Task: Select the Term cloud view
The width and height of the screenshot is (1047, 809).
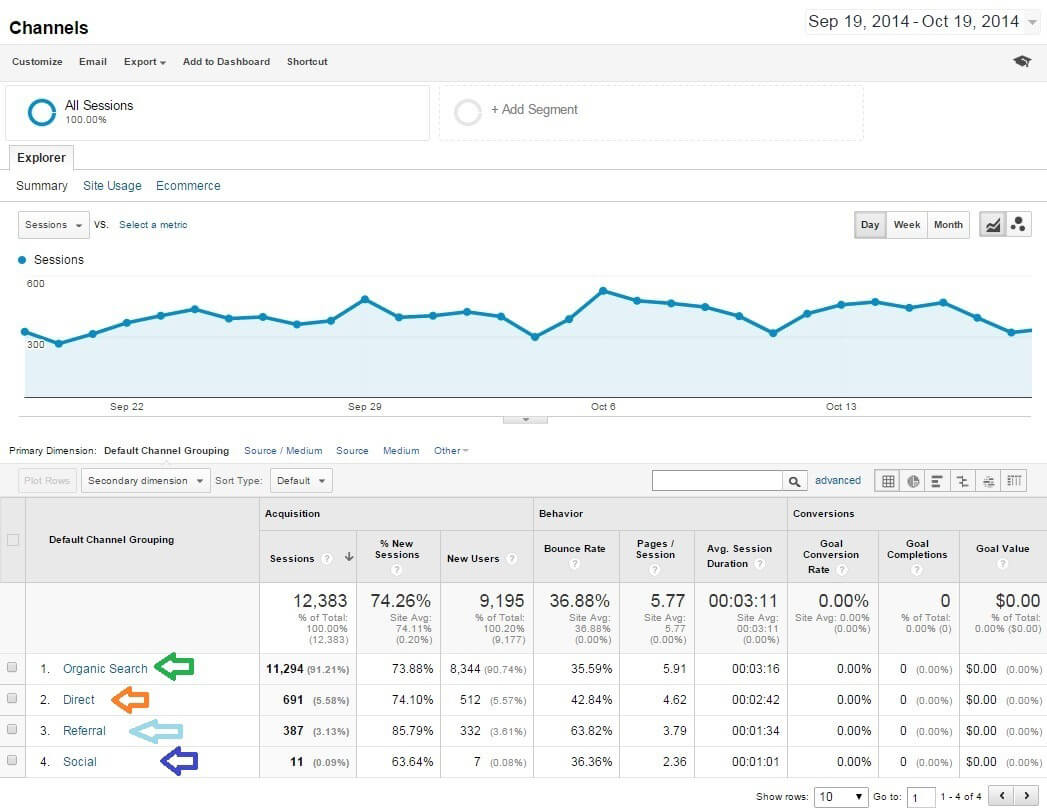Action: tap(988, 480)
